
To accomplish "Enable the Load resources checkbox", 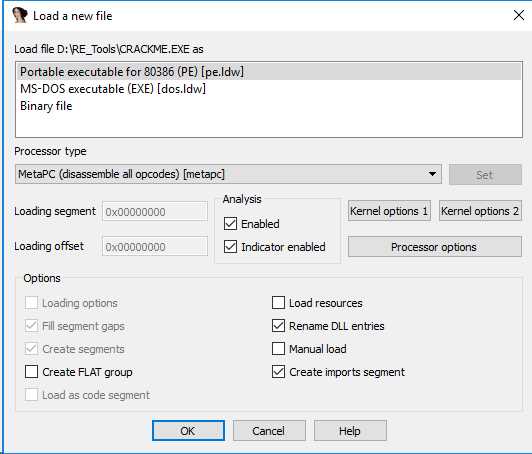I will coord(278,303).
